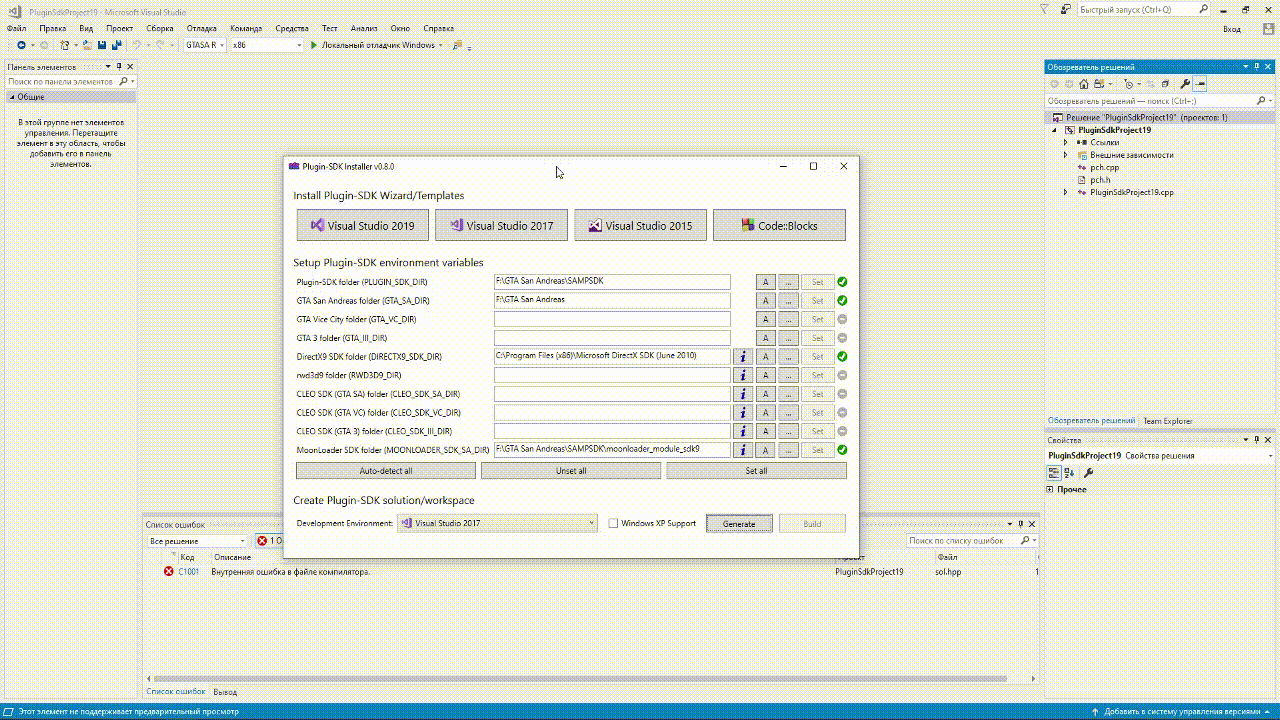Expand the PluginSdkProject19.cpp tree node
Screen dimensions: 1280x720
pyautogui.click(x=1065, y=192)
